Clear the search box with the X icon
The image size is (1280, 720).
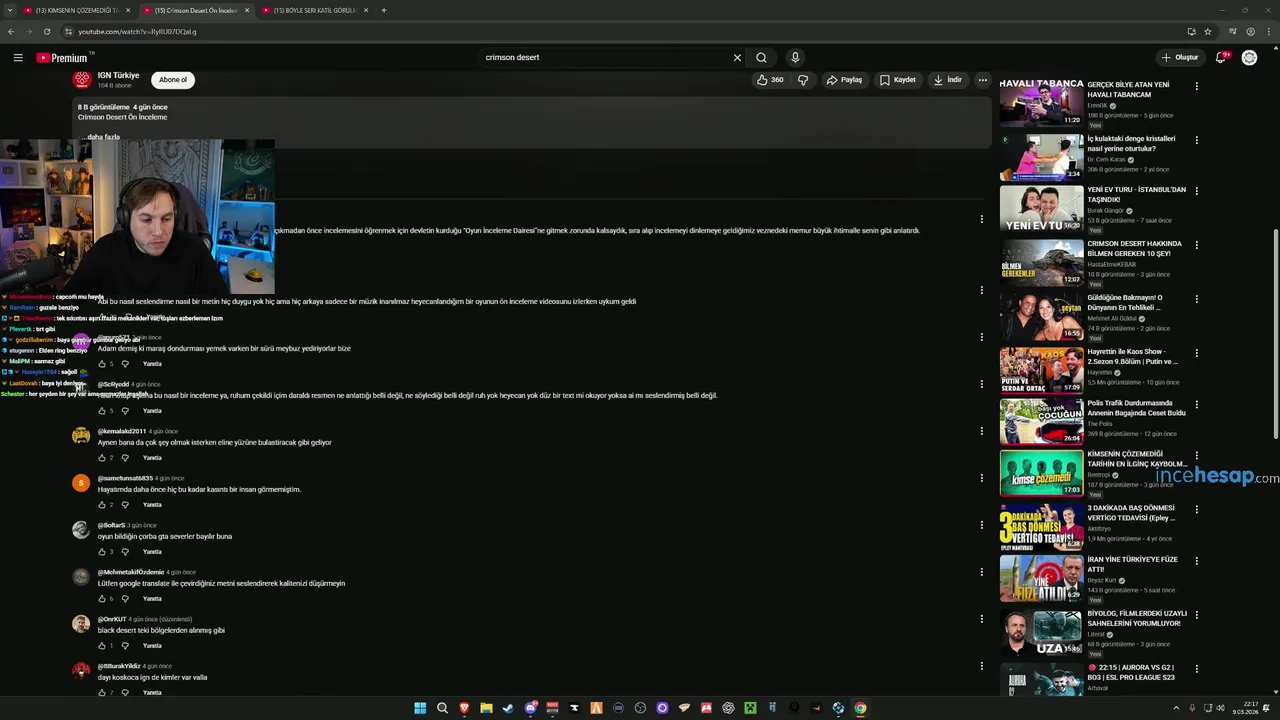(737, 58)
